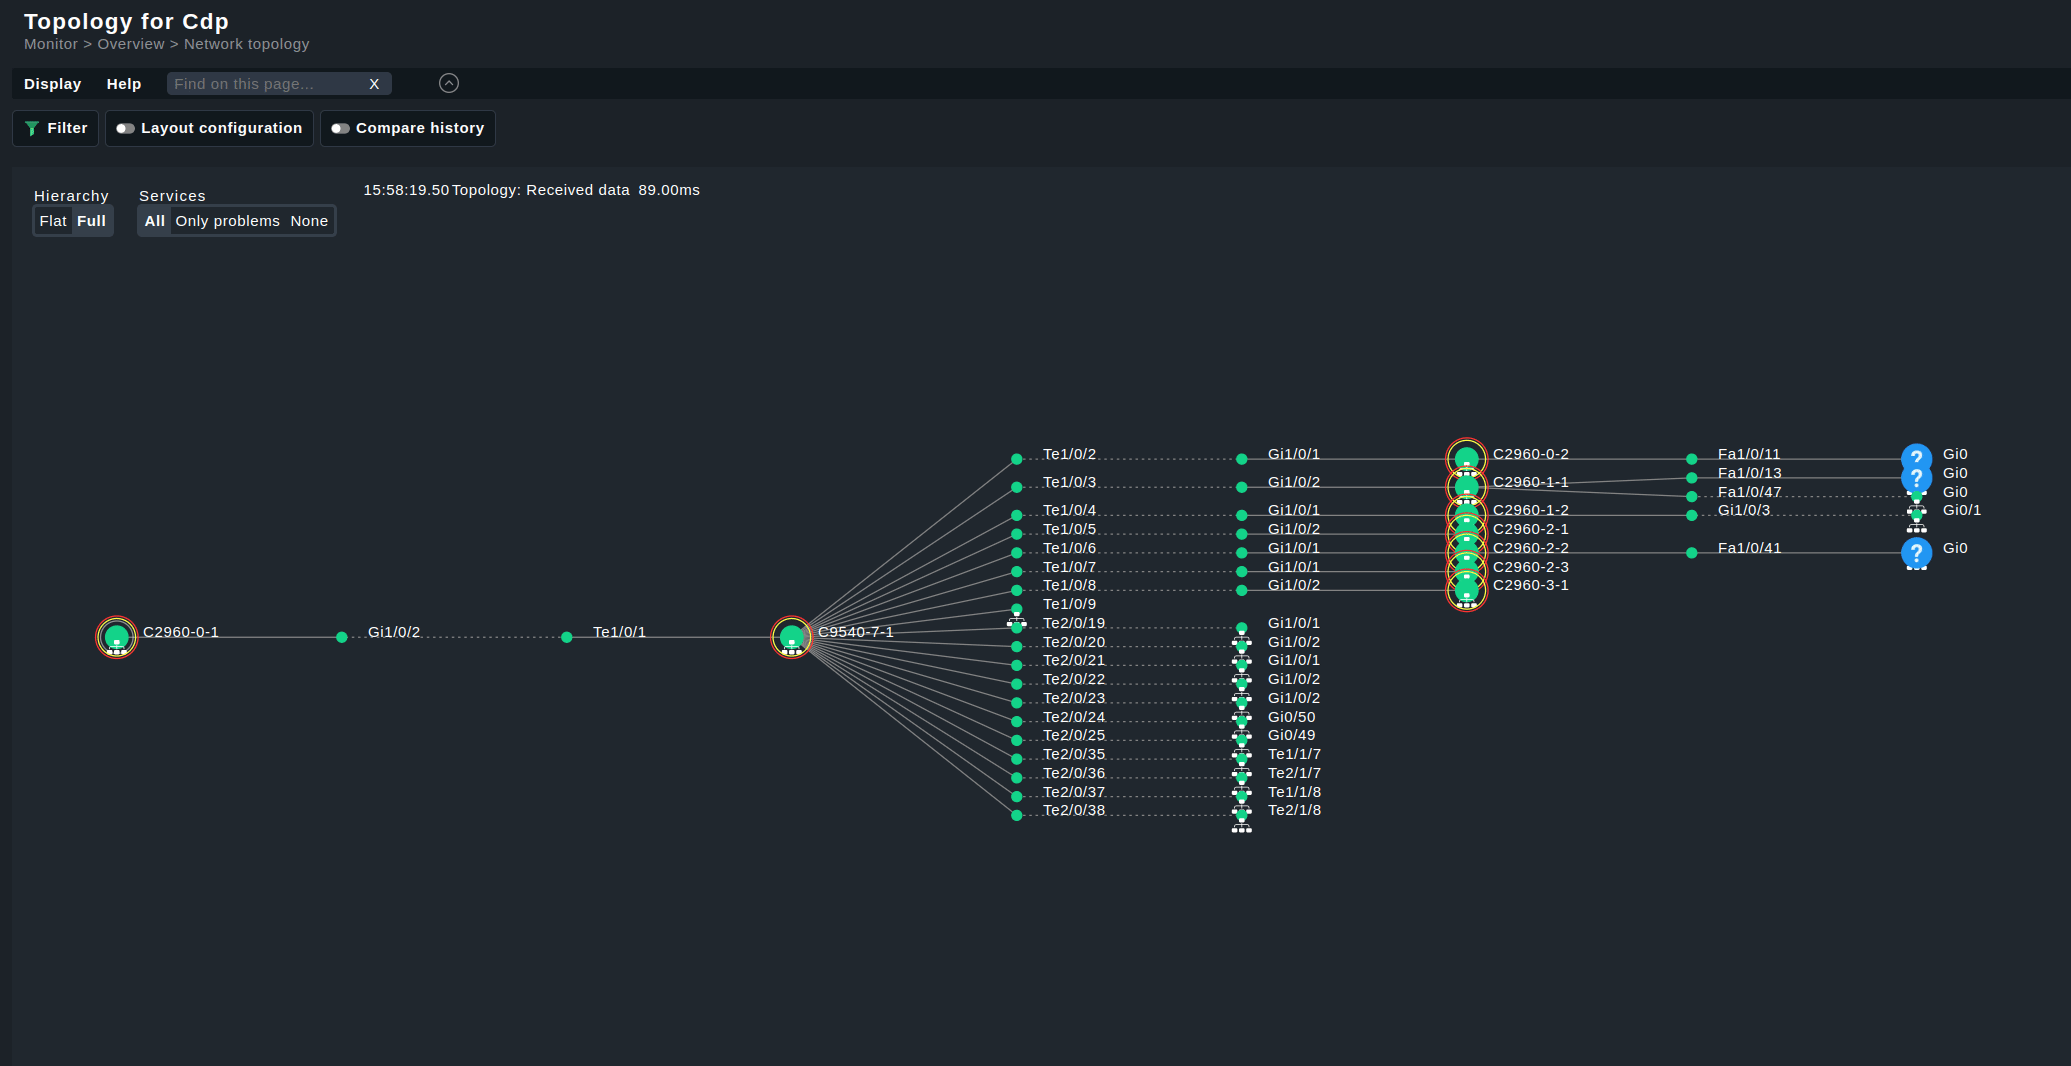Select Full hierarchy option
This screenshot has height=1066, width=2071.
coord(91,221)
